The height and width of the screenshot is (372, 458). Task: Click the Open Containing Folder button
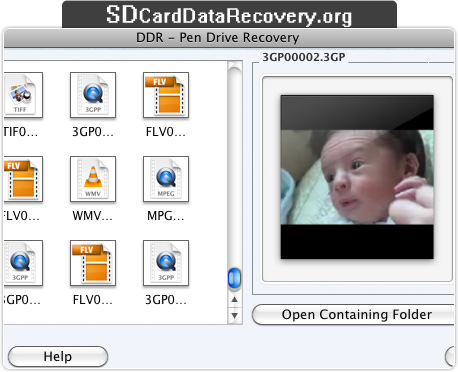coord(353,314)
